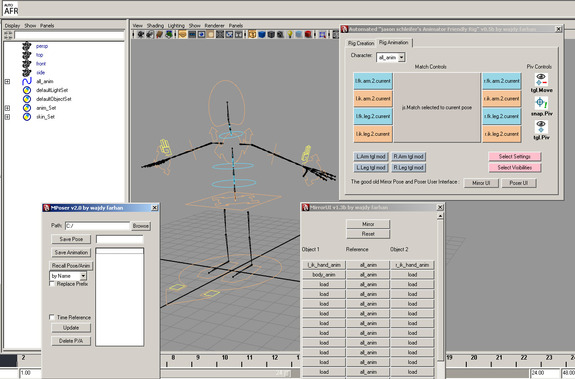This screenshot has height=379, width=575.
Task: Select the top camera icon in outliner
Action: point(26,55)
